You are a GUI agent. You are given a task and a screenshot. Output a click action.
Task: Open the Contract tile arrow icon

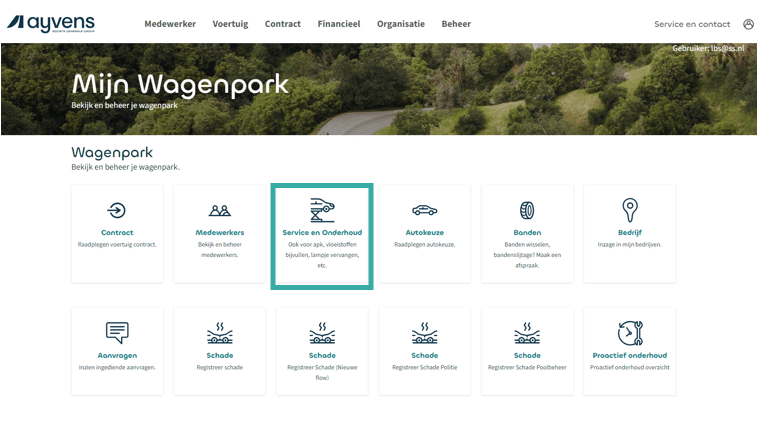pyautogui.click(x=117, y=211)
